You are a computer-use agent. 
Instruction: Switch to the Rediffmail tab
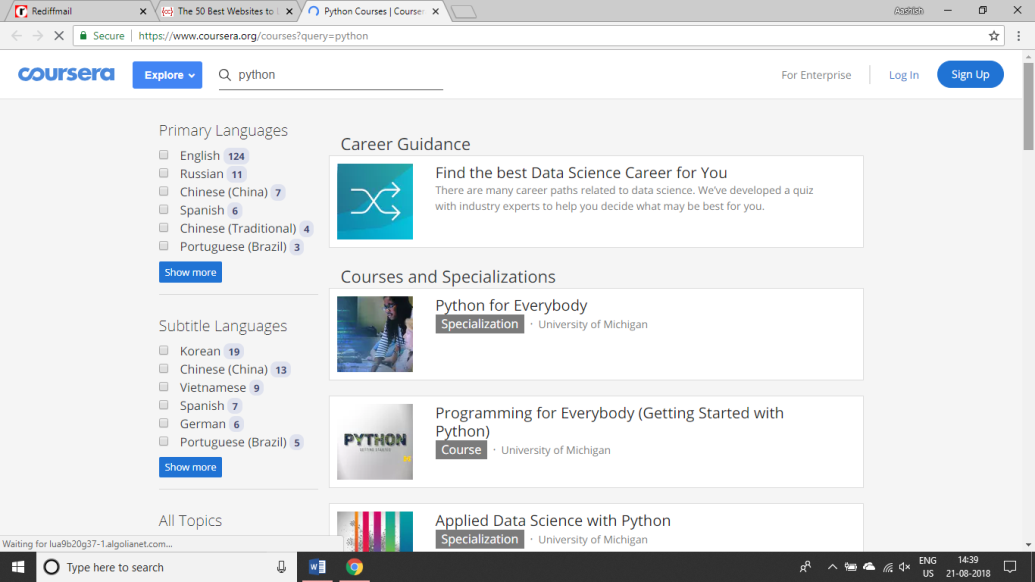coord(78,11)
